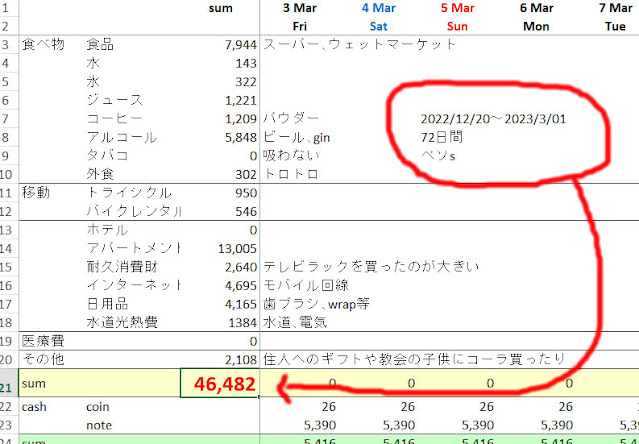Select the 吸わない note cell

pos(291,156)
